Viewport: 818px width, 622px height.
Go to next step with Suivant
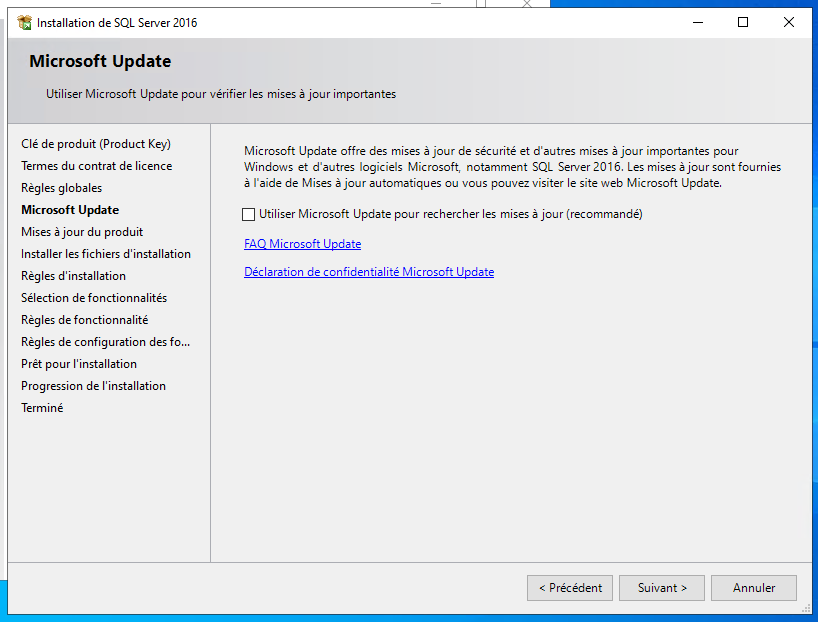click(662, 588)
